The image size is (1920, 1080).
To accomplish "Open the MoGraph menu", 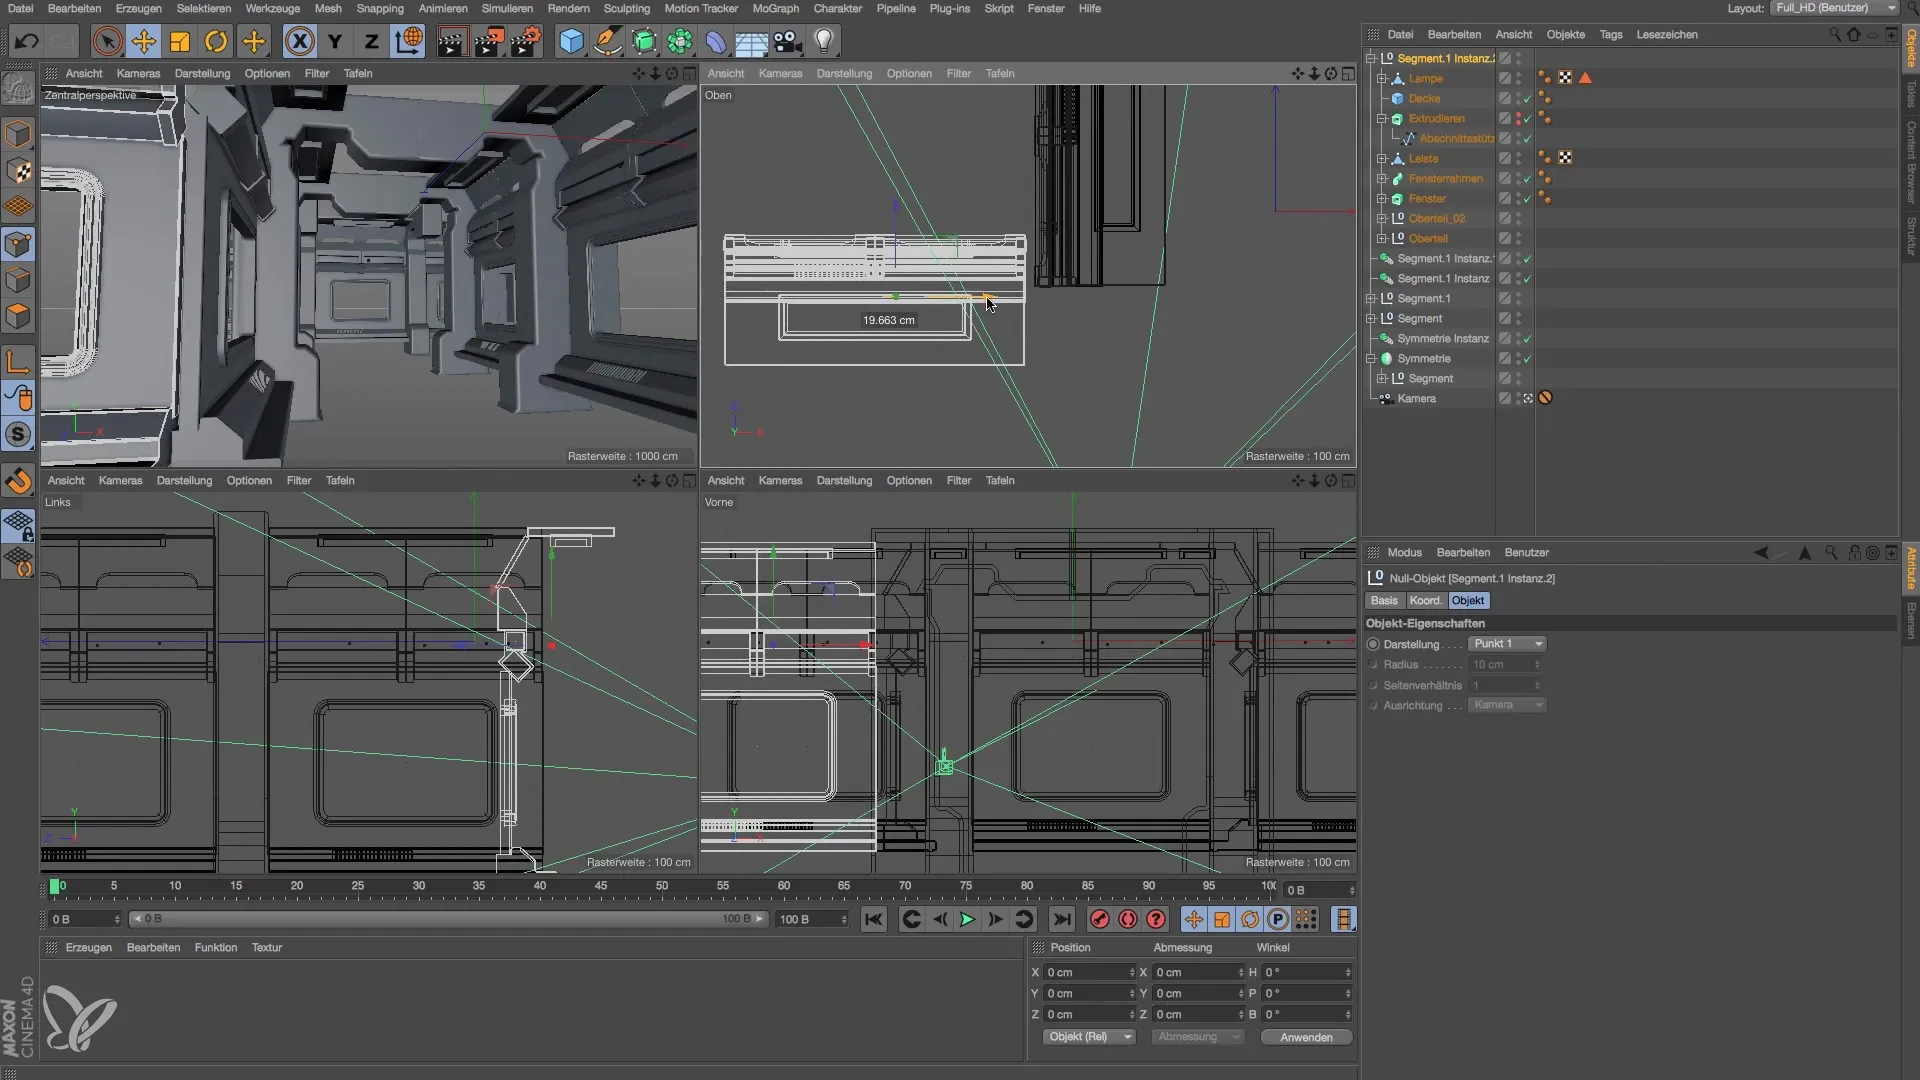I will 776,8.
